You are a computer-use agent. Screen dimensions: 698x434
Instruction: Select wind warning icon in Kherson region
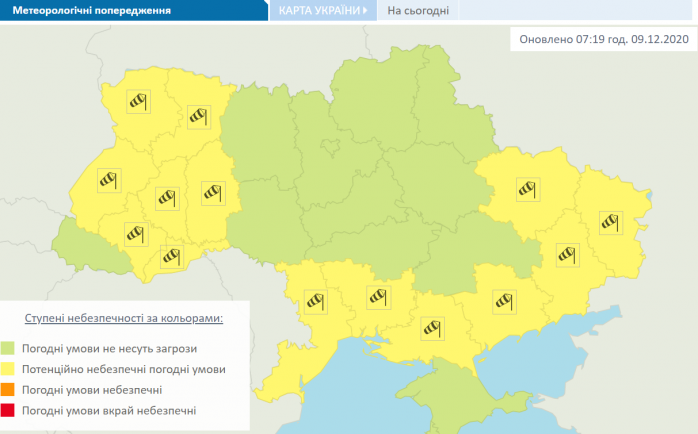point(432,327)
